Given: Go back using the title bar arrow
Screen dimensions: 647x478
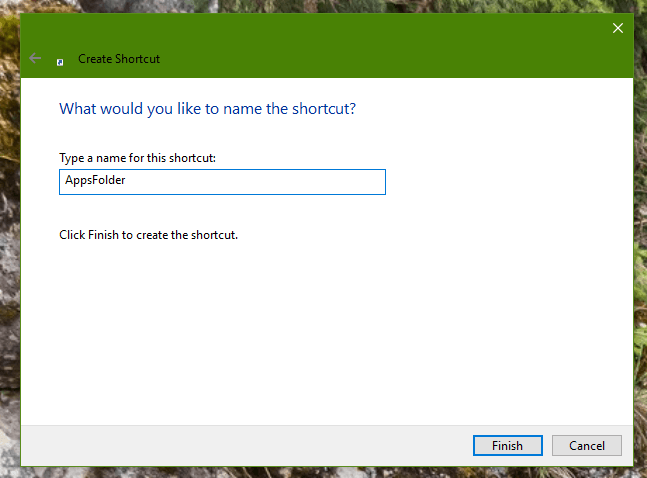Looking at the screenshot, I should 35,58.
